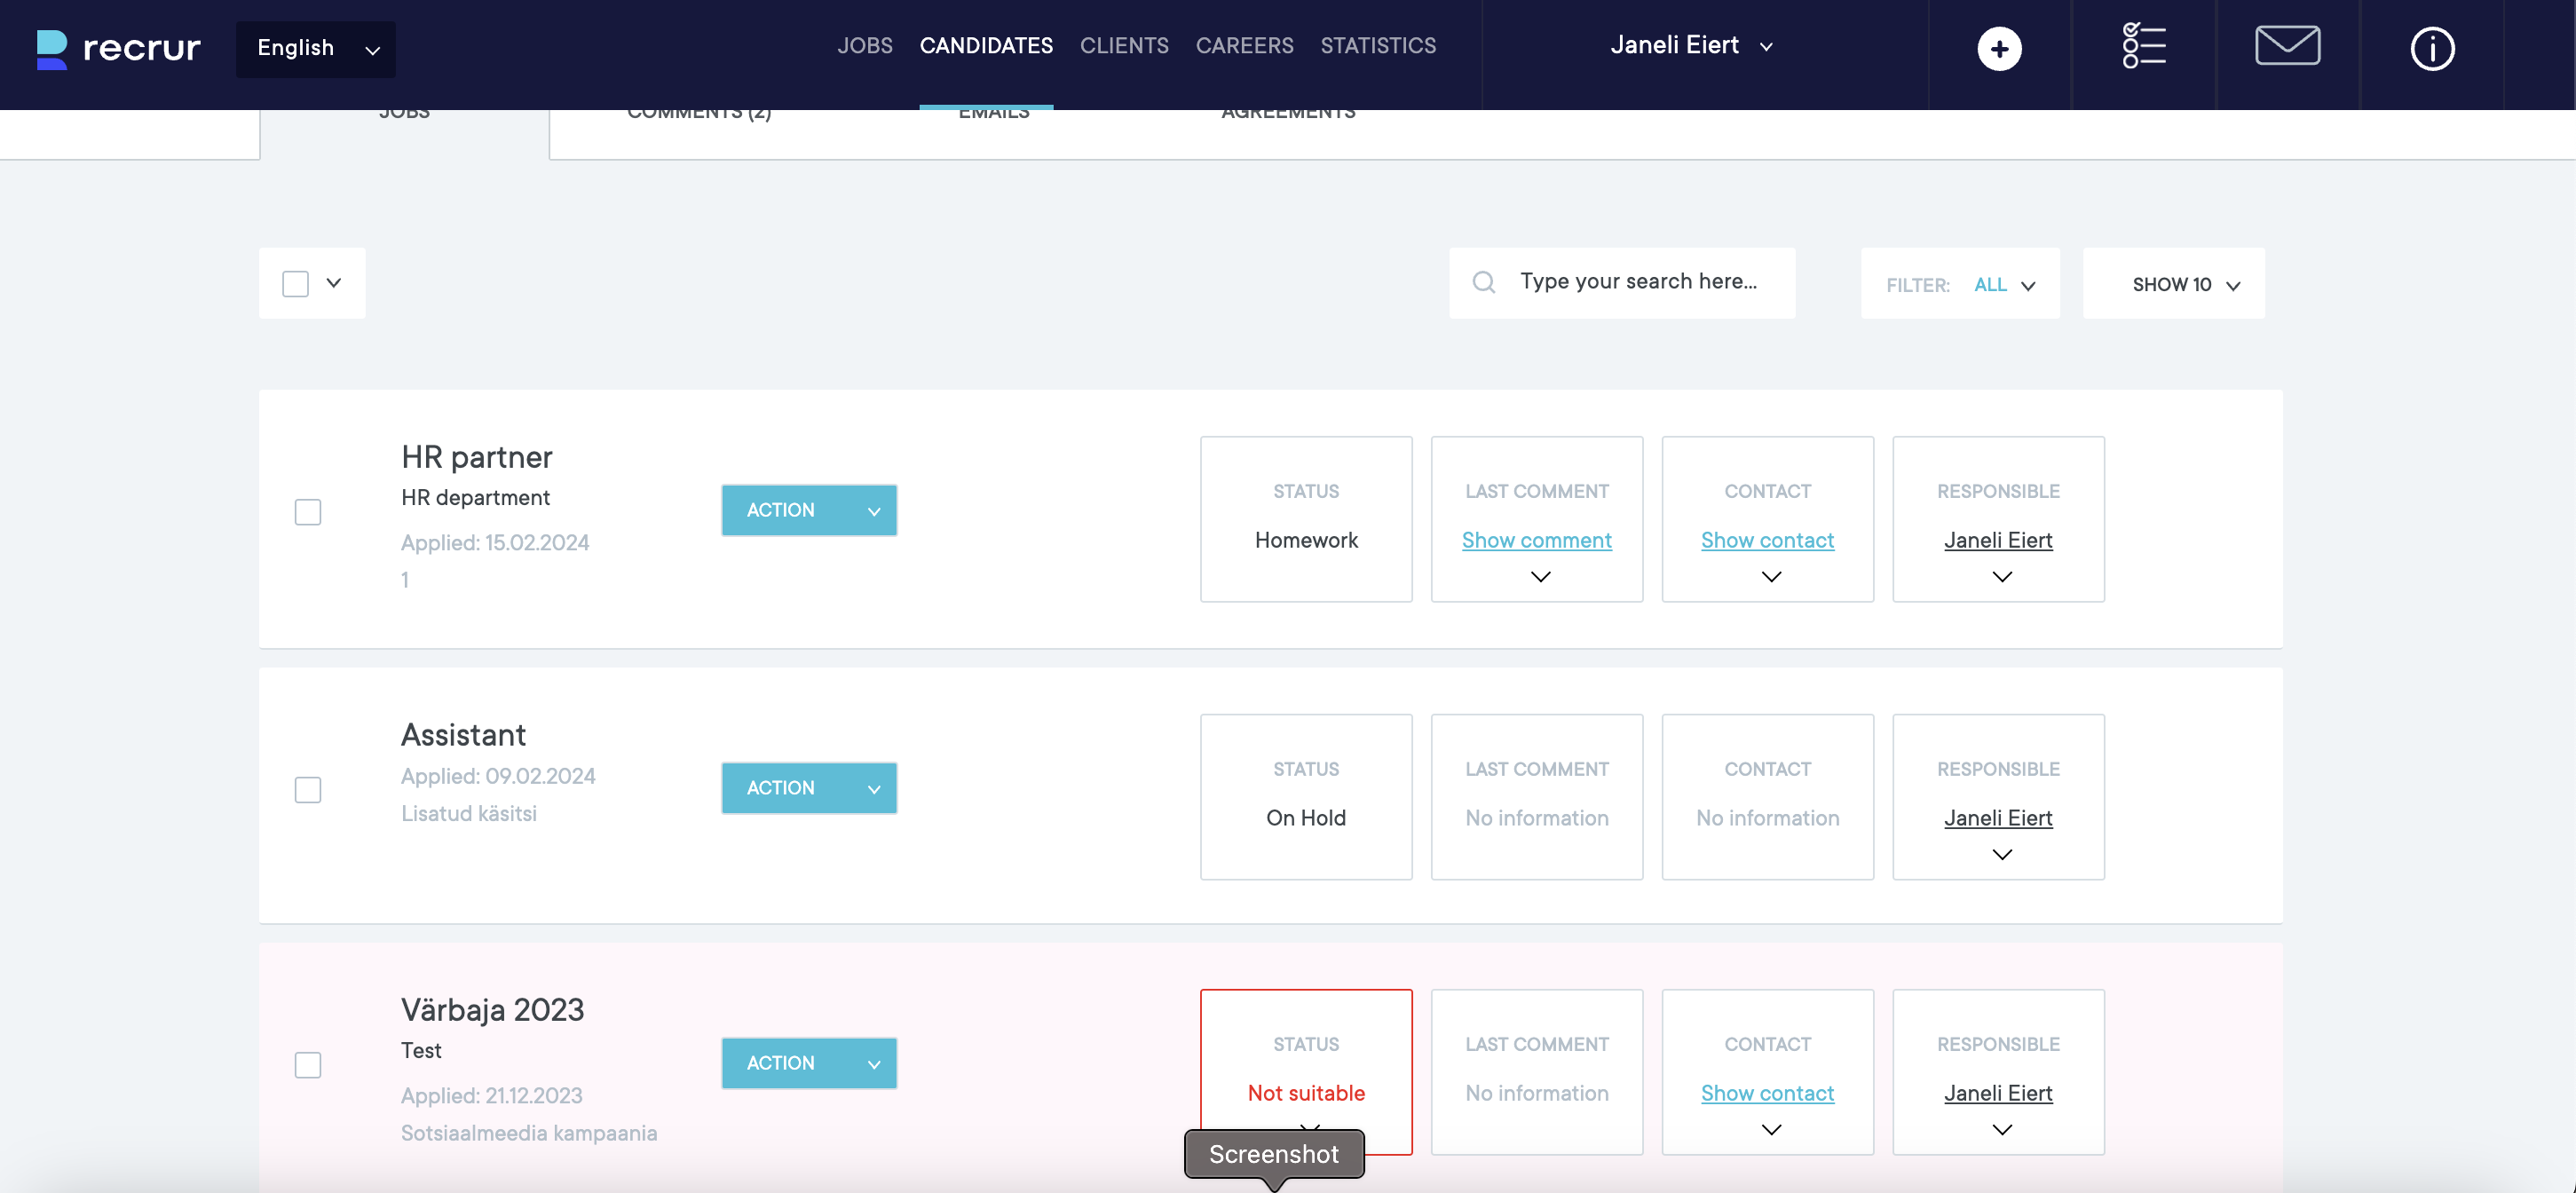Screen dimensions: 2576x1193
Task: Open the task checklist icon
Action: [2143, 46]
